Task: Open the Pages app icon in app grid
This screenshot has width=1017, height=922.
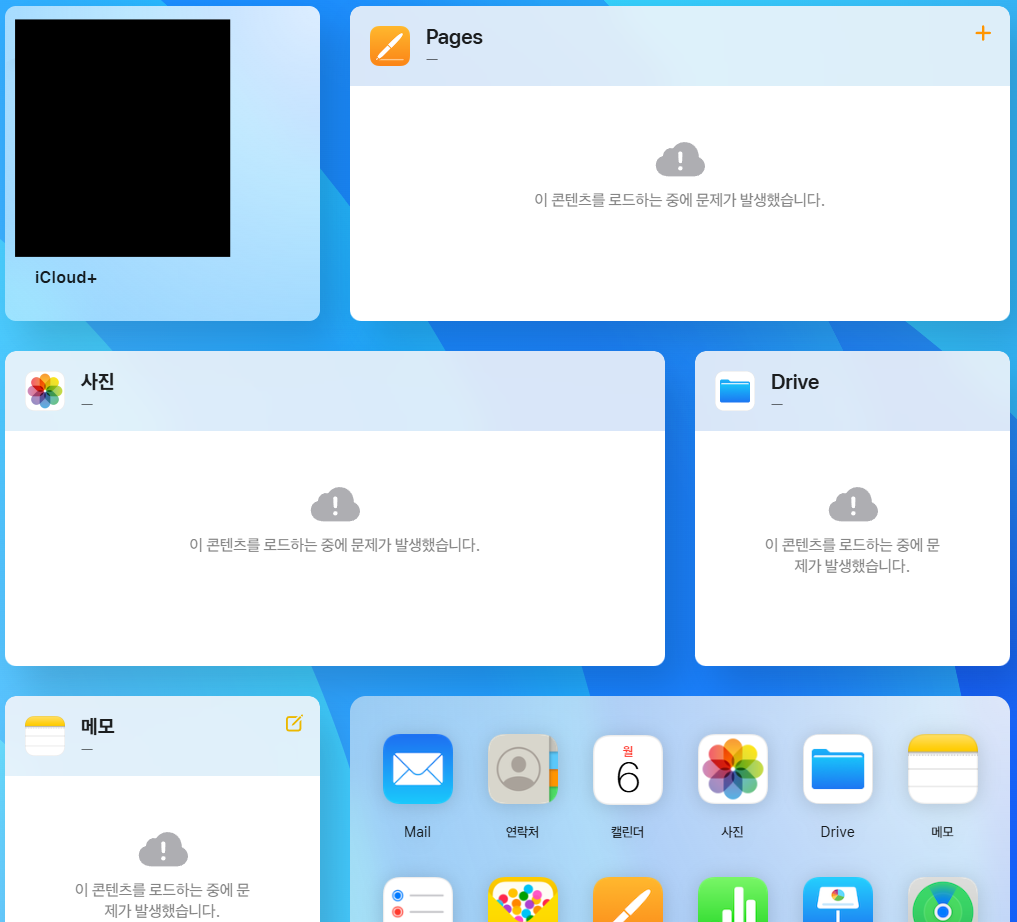Action: coord(628,899)
